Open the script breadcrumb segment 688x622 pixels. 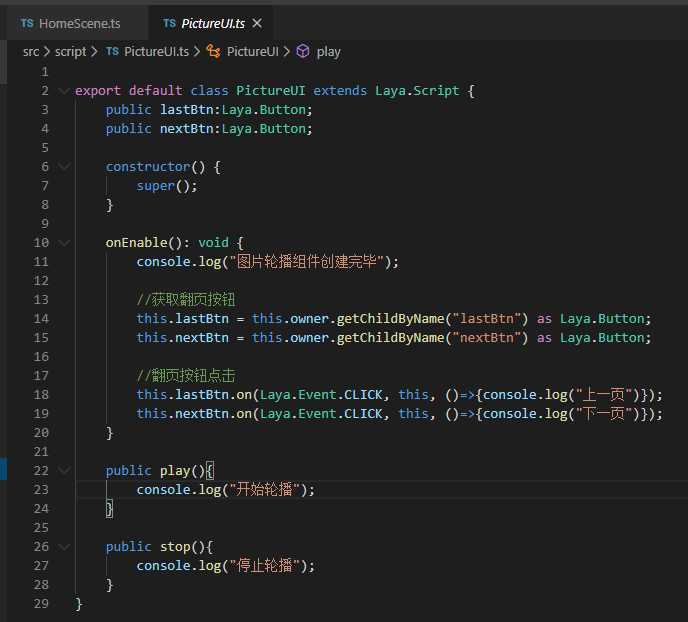click(x=70, y=52)
